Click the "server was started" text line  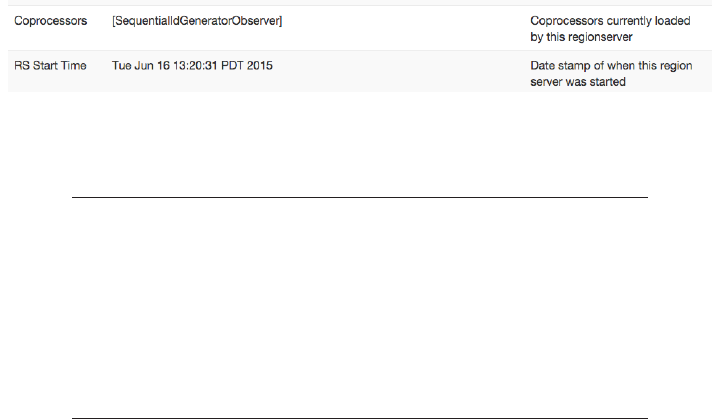pos(578,82)
